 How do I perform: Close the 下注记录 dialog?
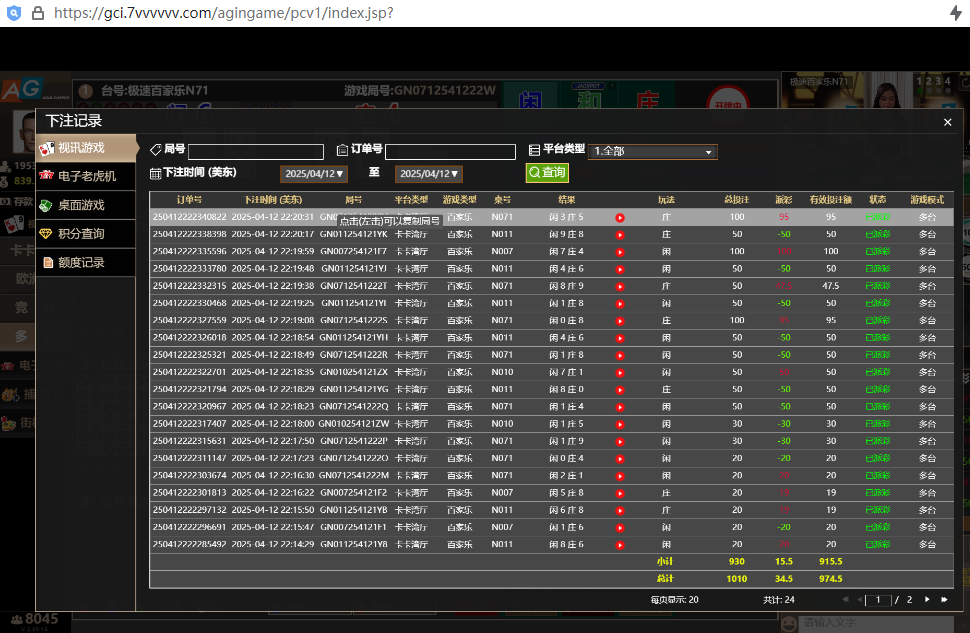tap(947, 122)
